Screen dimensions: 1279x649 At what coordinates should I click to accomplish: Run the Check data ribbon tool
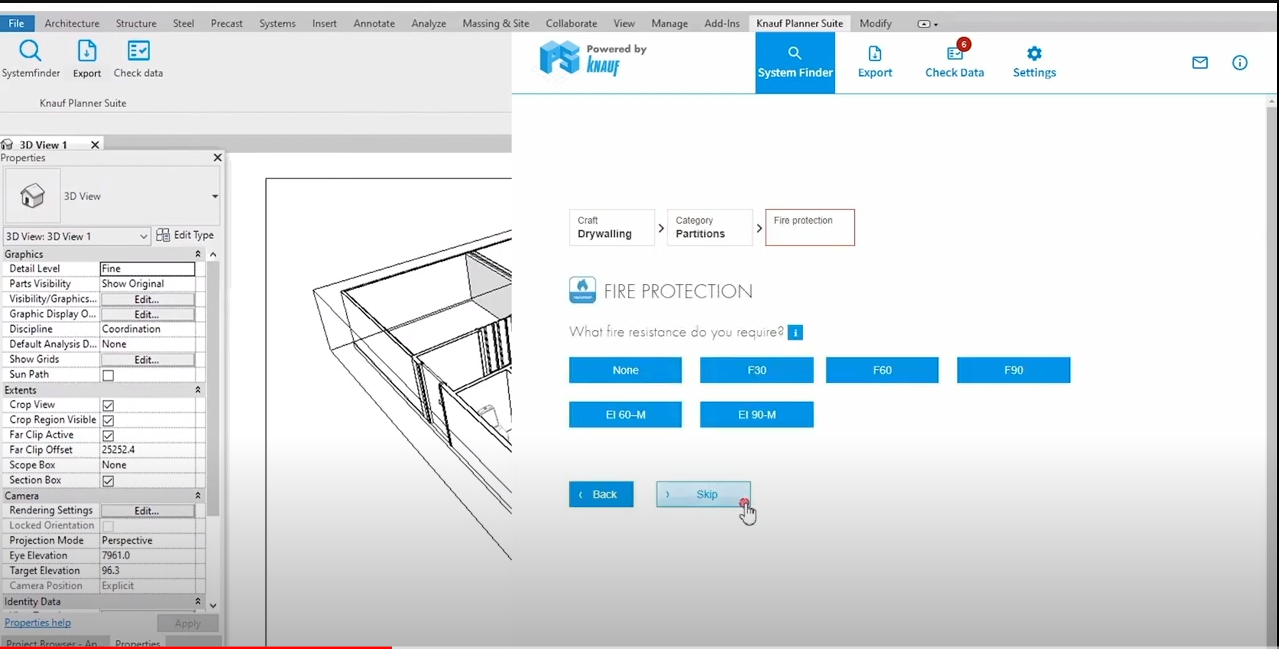point(138,59)
